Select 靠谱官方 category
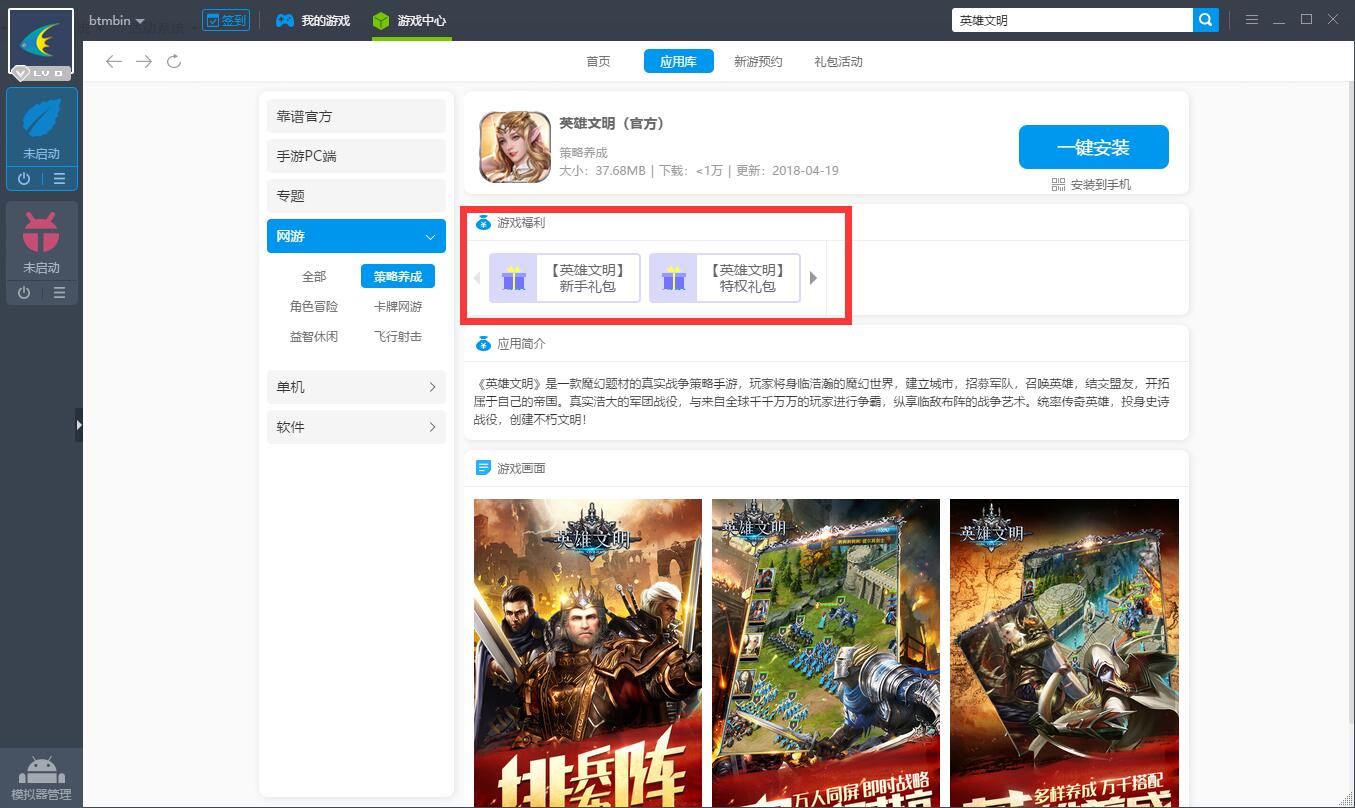 [356, 116]
